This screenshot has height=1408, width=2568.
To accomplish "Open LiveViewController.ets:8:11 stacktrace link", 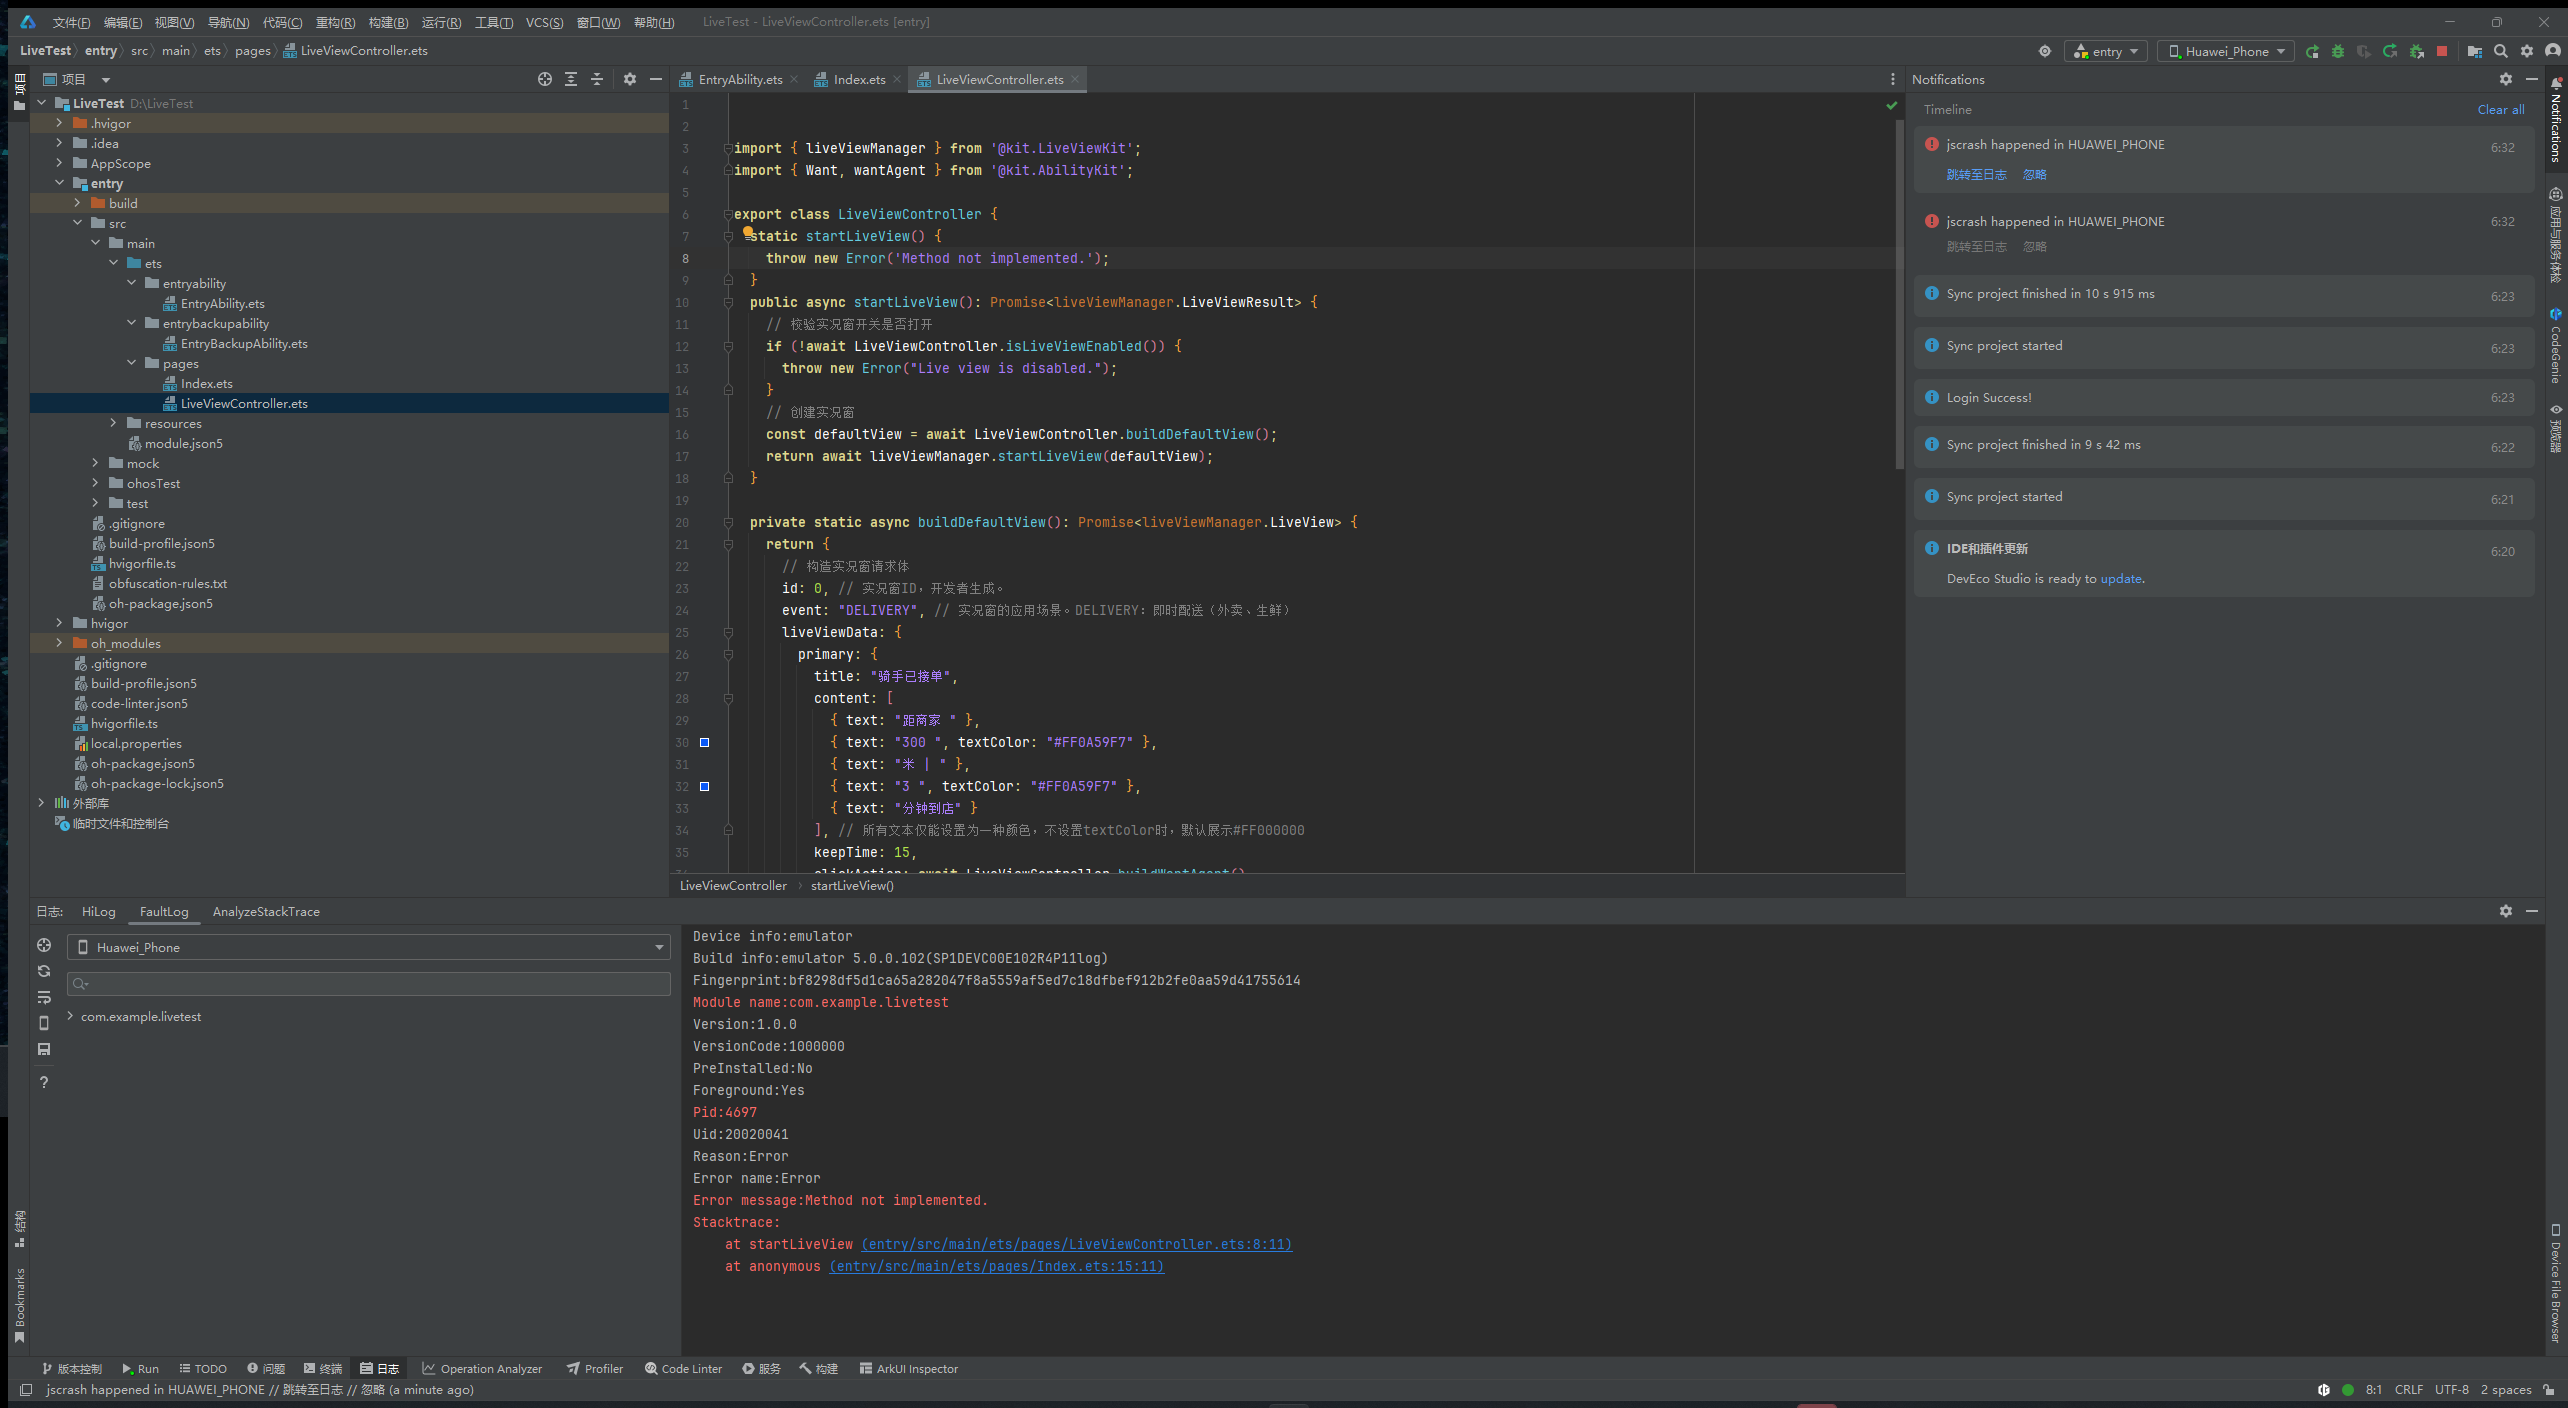I will (1076, 1244).
